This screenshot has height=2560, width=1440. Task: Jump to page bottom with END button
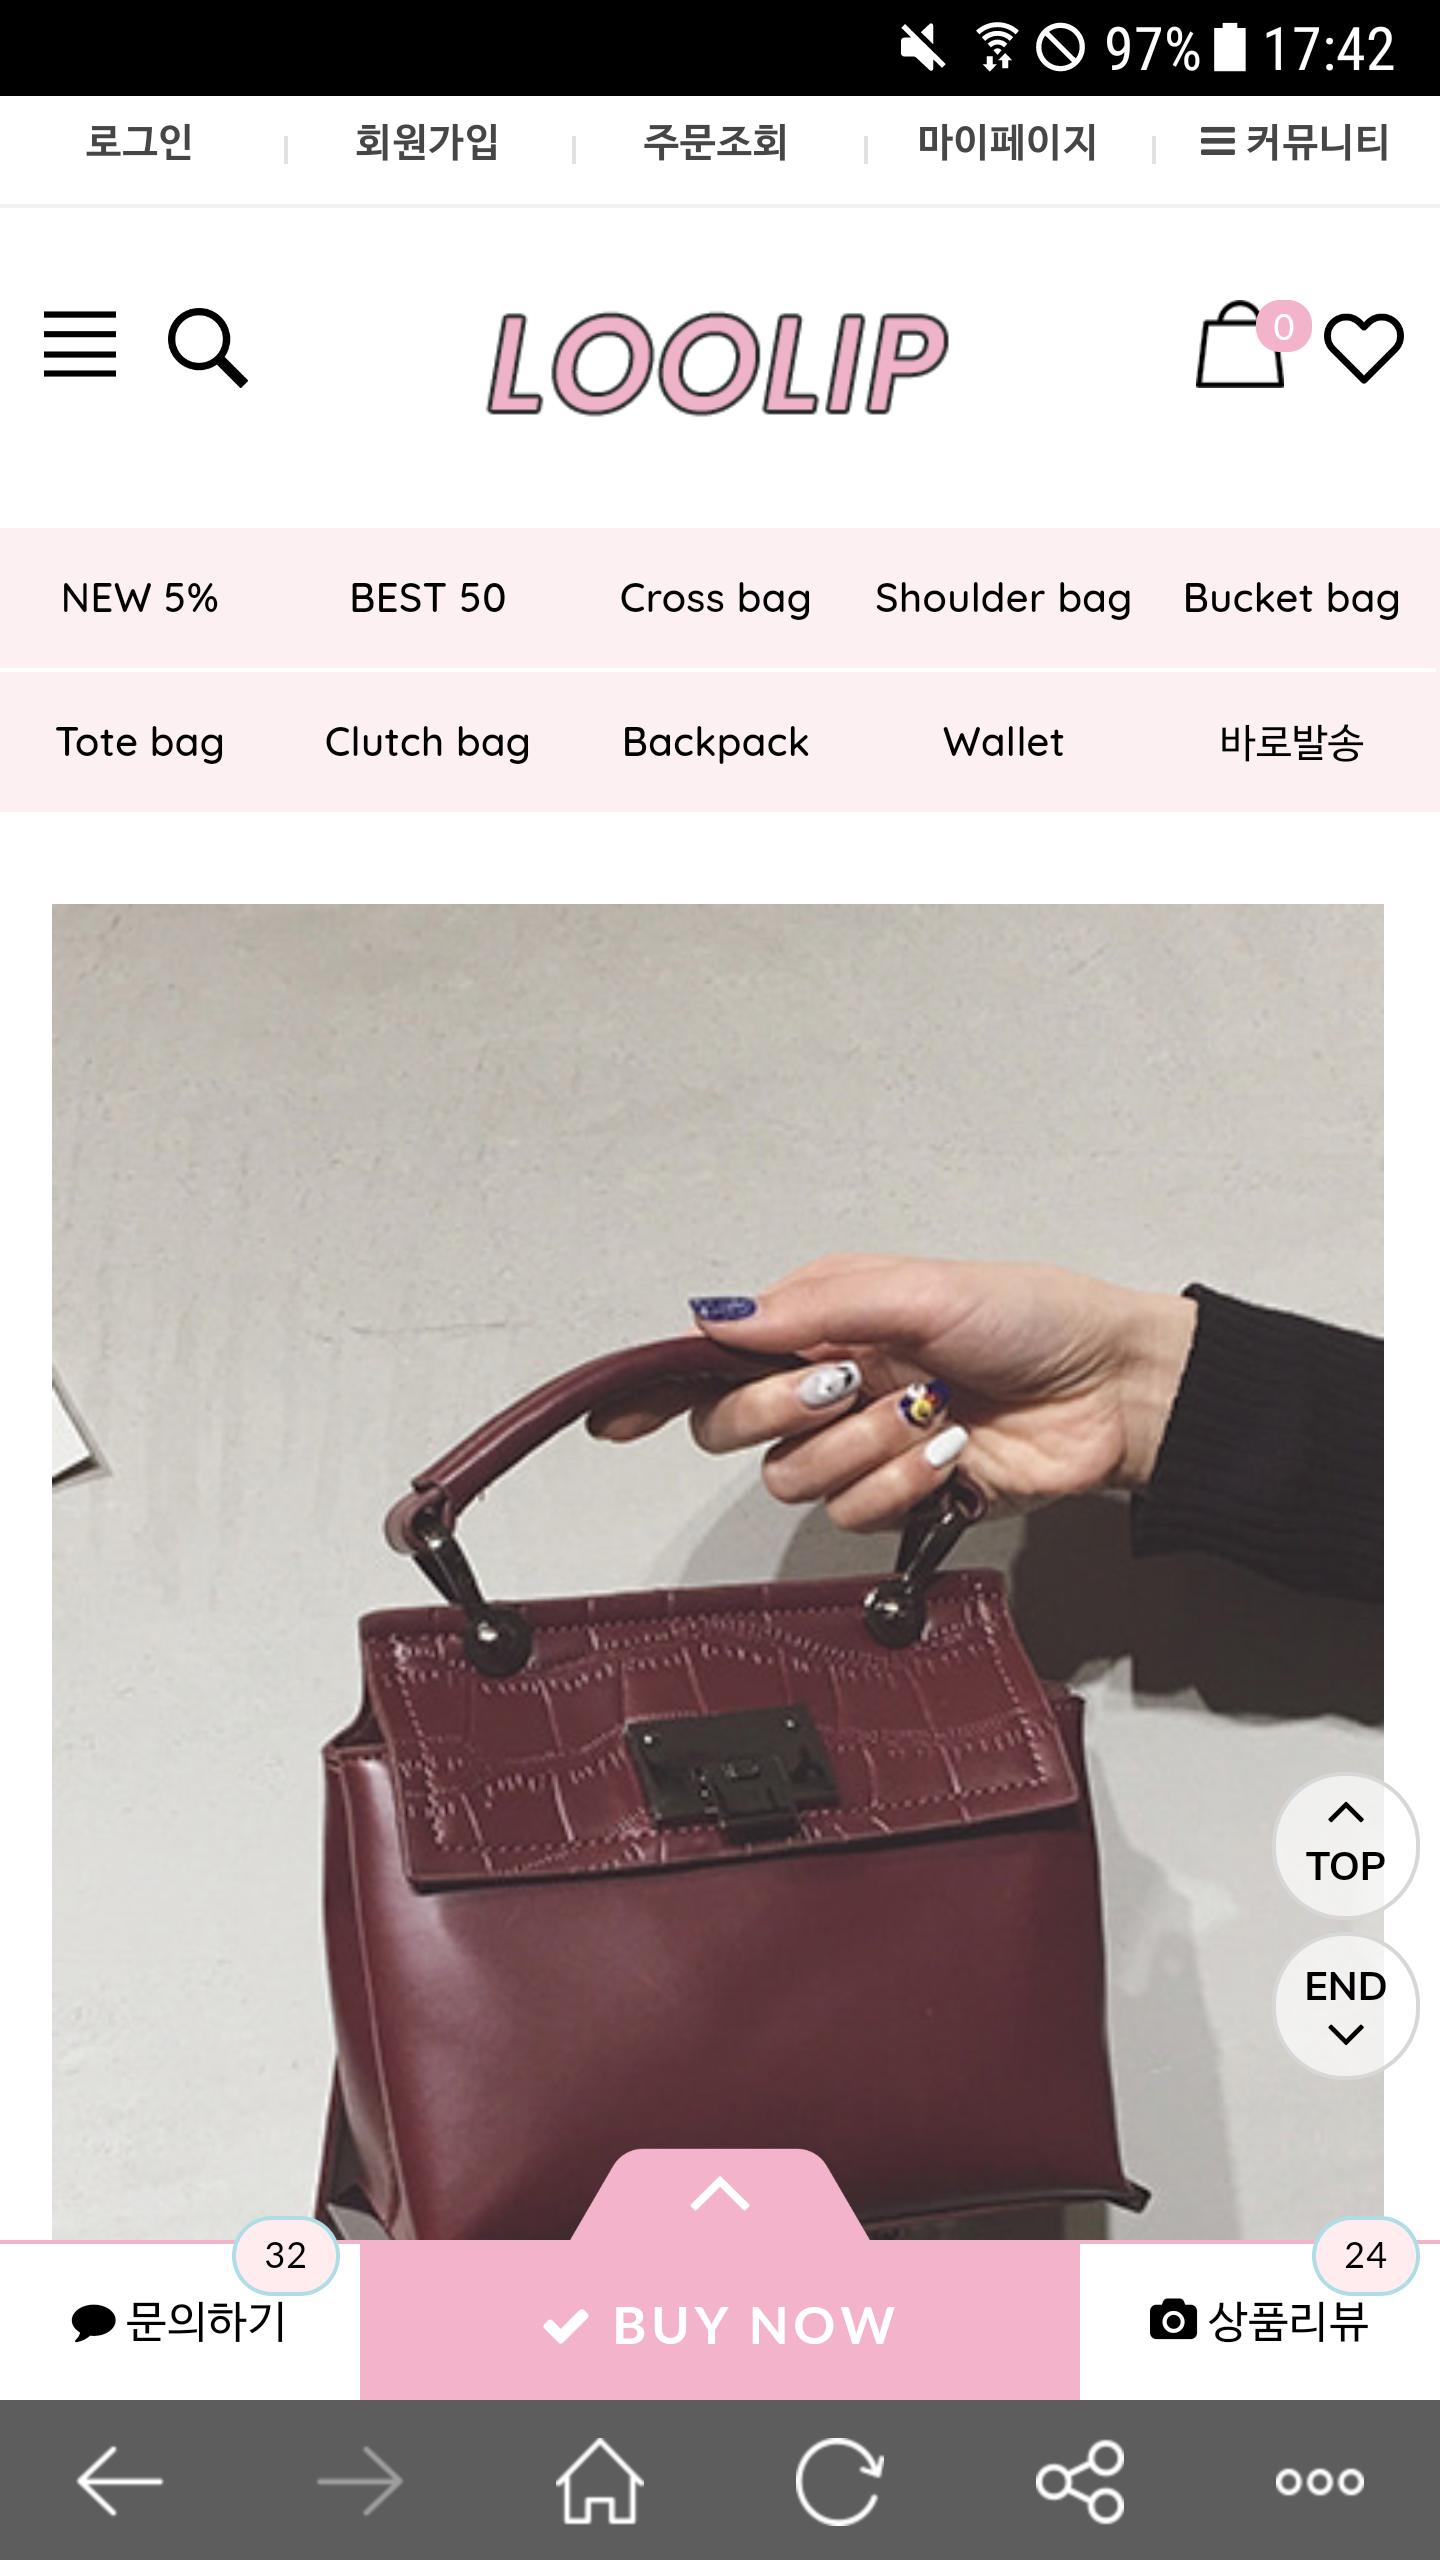click(1345, 2005)
